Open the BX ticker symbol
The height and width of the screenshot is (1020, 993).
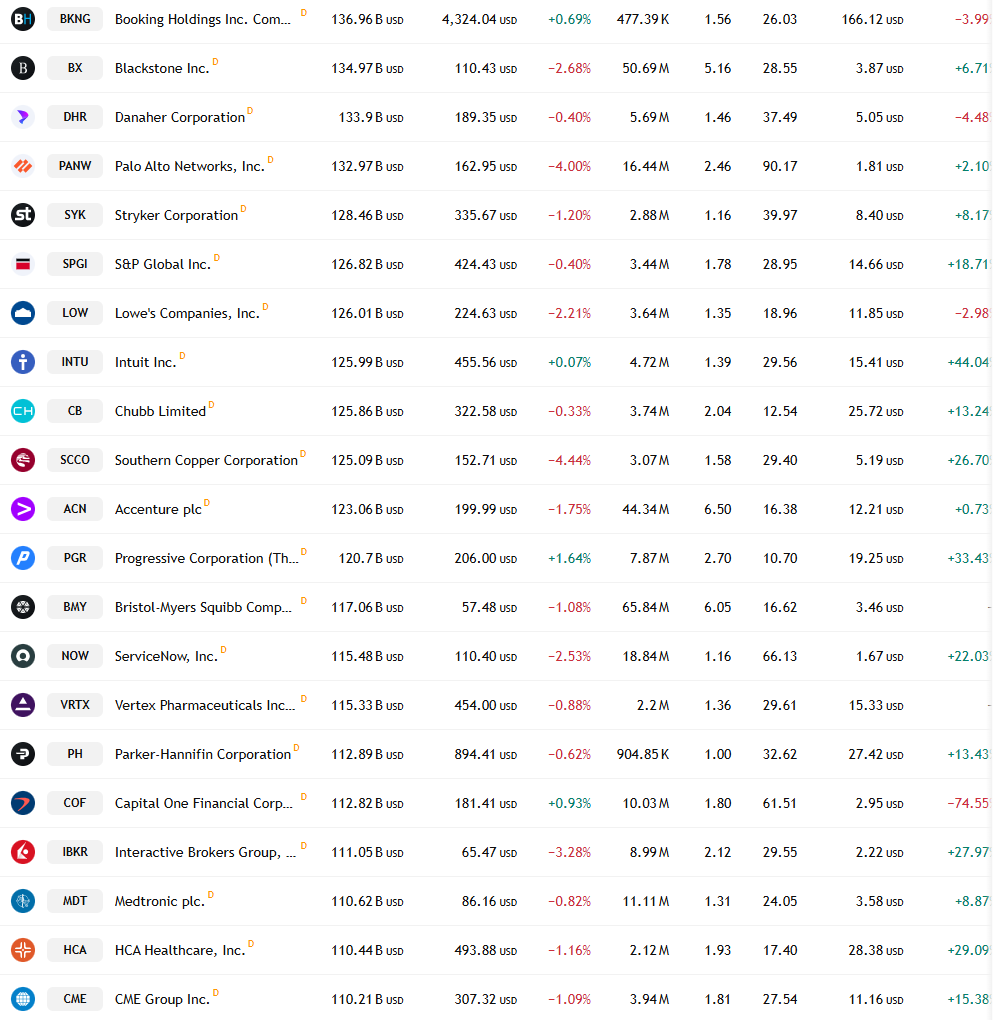(75, 68)
